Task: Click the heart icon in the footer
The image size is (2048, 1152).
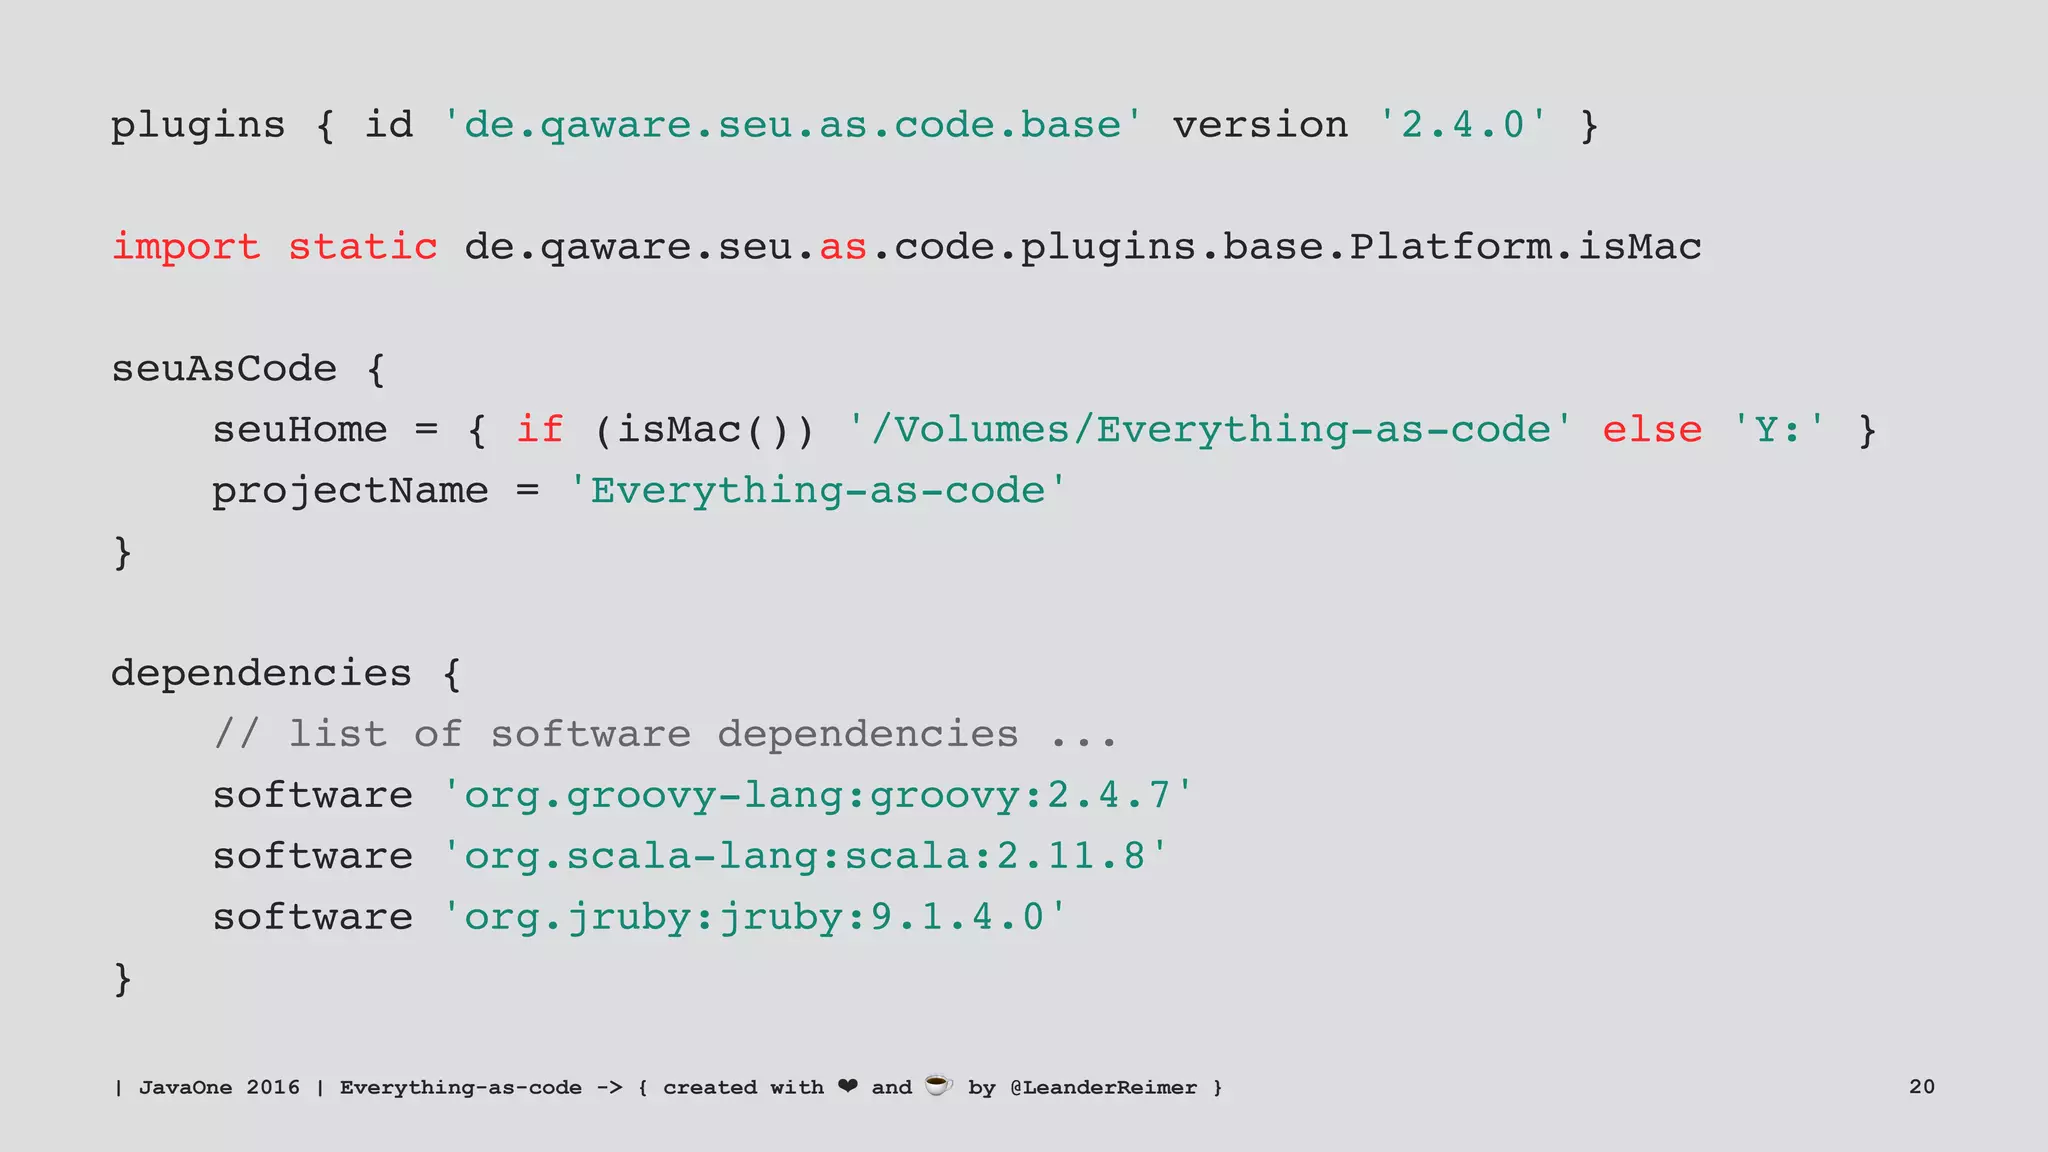Action: [848, 1086]
